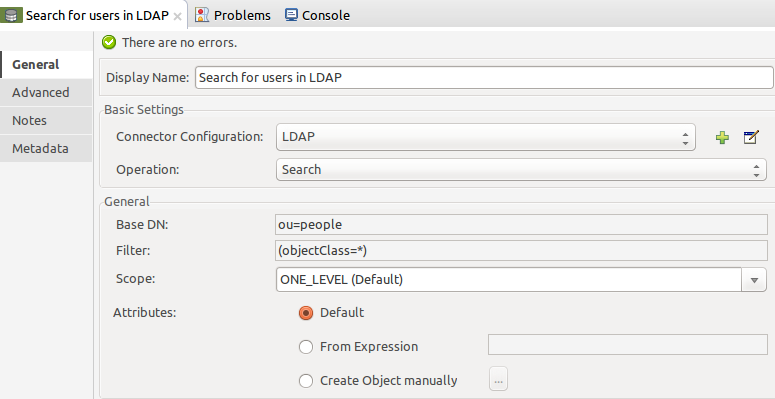Click the Base DN field with ou=people
This screenshot has width=775, height=399.
click(x=521, y=224)
